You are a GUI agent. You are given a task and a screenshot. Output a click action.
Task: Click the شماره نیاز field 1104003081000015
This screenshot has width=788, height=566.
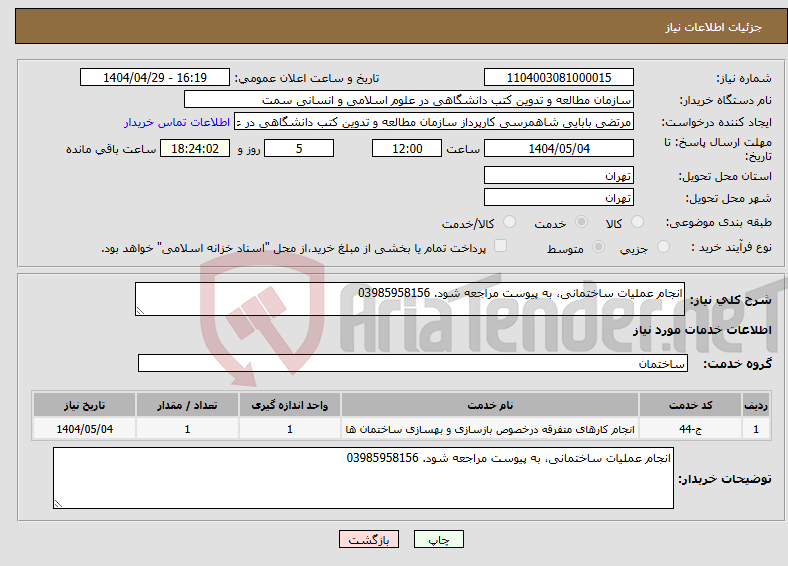[x=559, y=77]
